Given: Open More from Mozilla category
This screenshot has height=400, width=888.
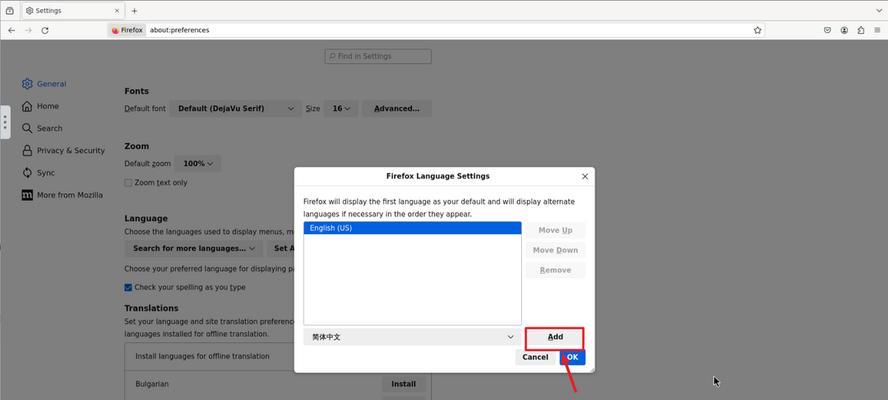Looking at the screenshot, I should pyautogui.click(x=62, y=195).
